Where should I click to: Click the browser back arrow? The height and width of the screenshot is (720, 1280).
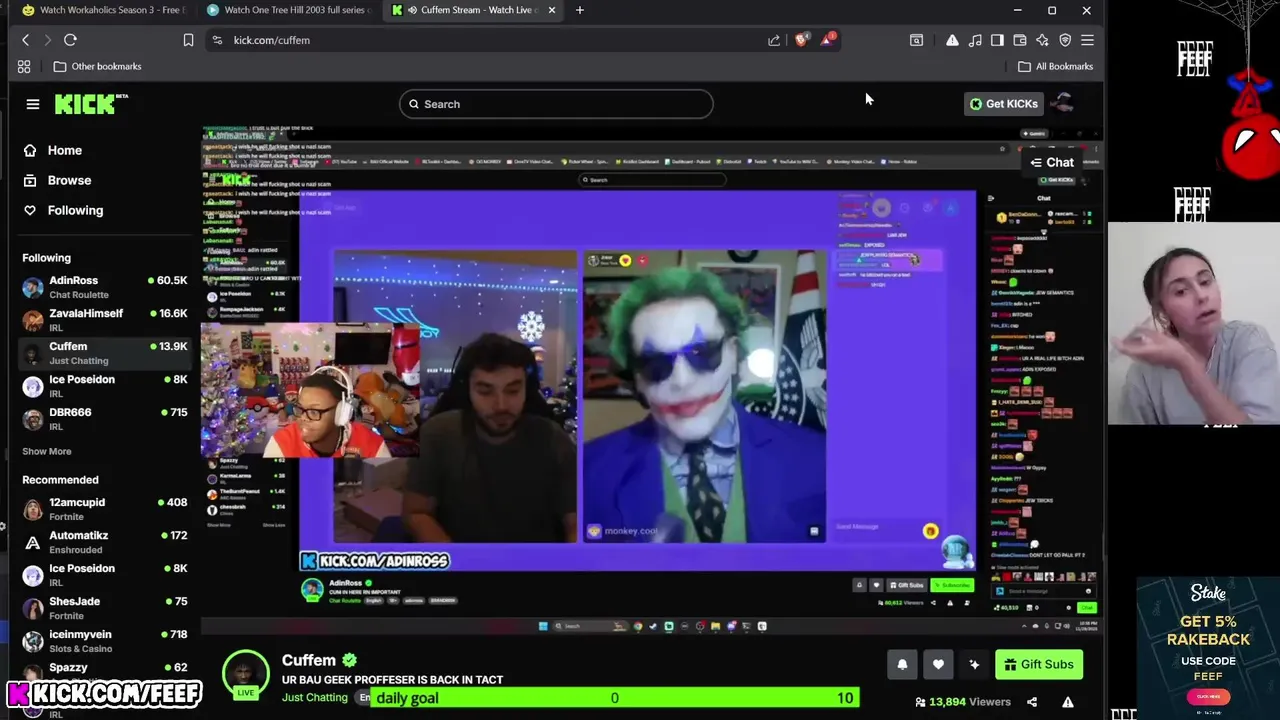(x=26, y=40)
